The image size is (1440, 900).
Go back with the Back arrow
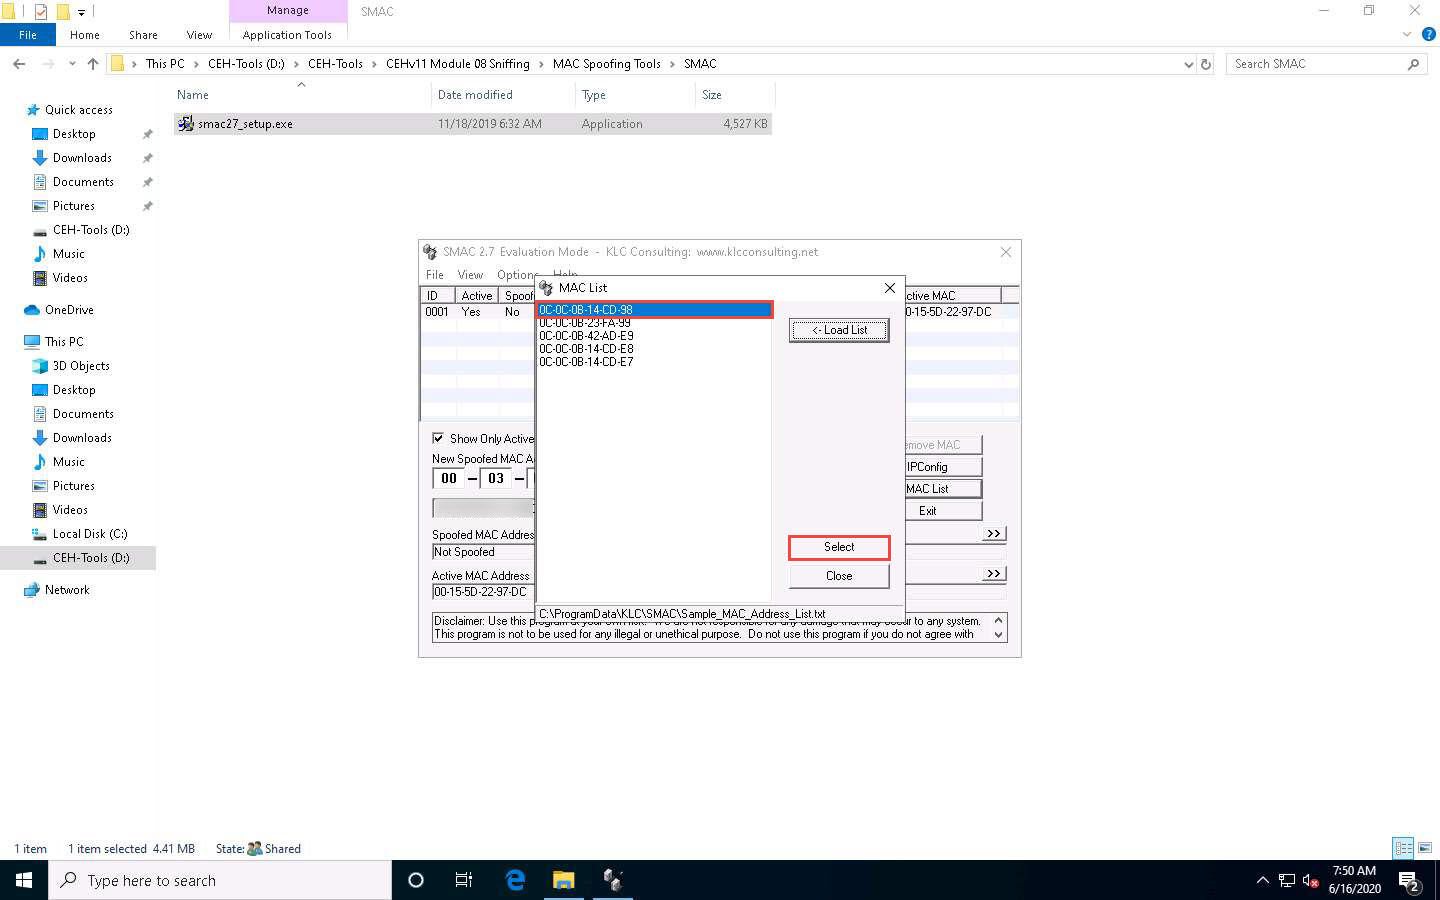pyautogui.click(x=19, y=64)
